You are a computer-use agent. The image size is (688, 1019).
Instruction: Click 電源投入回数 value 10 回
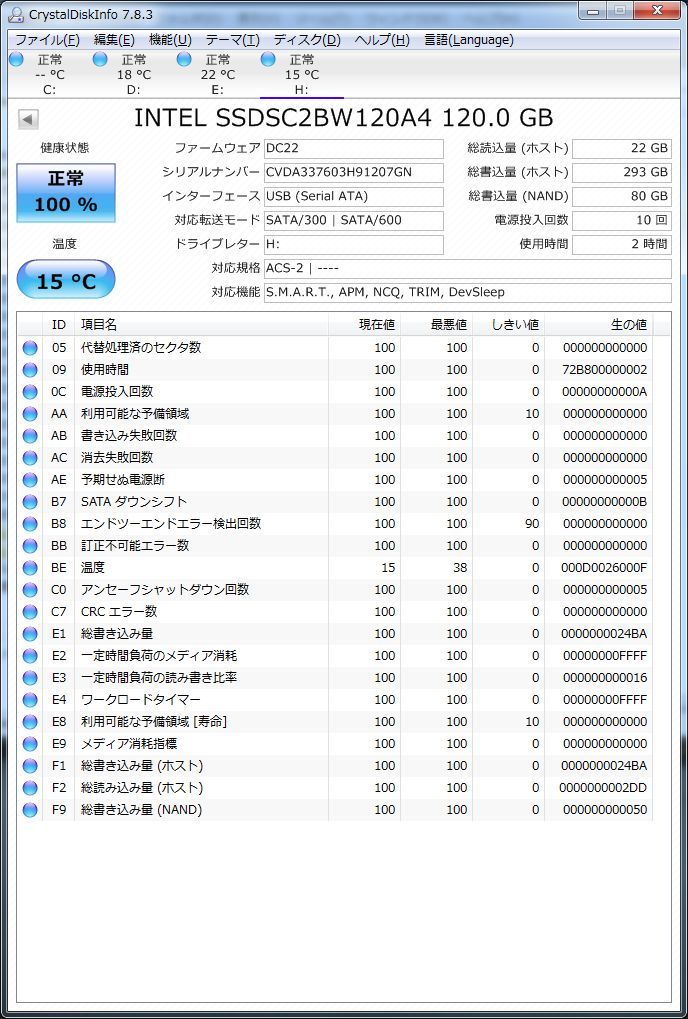622,220
